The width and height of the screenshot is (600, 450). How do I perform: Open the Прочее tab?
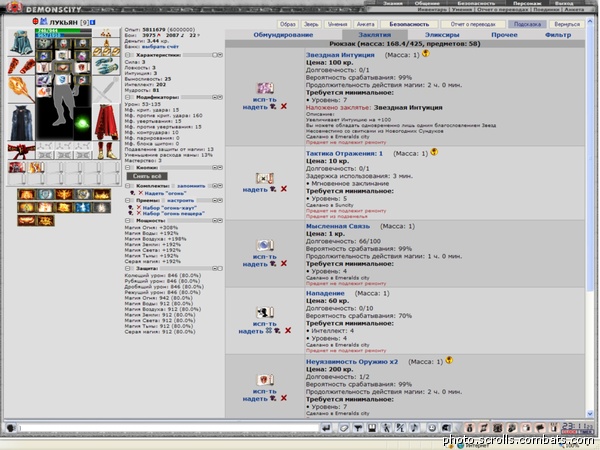point(504,35)
